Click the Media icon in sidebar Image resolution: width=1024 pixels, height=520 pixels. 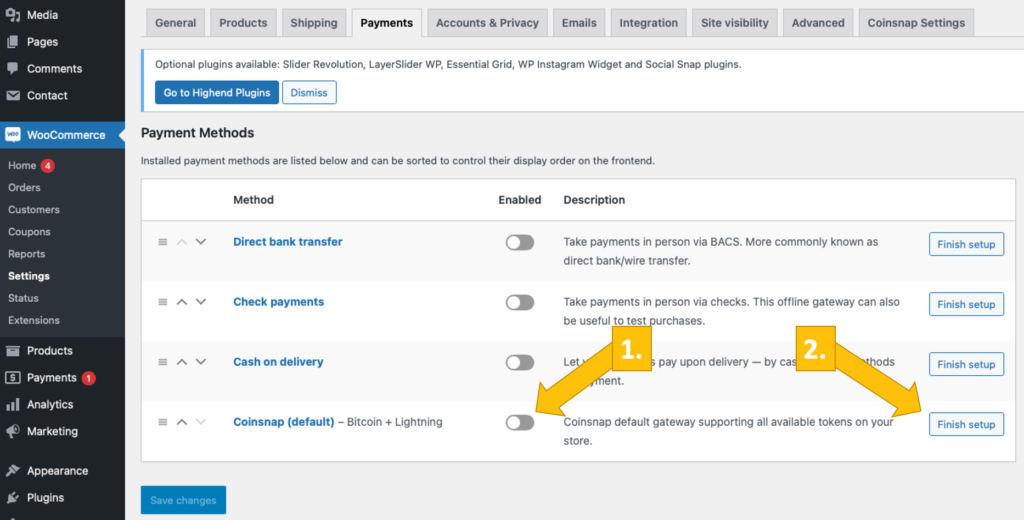[x=13, y=15]
